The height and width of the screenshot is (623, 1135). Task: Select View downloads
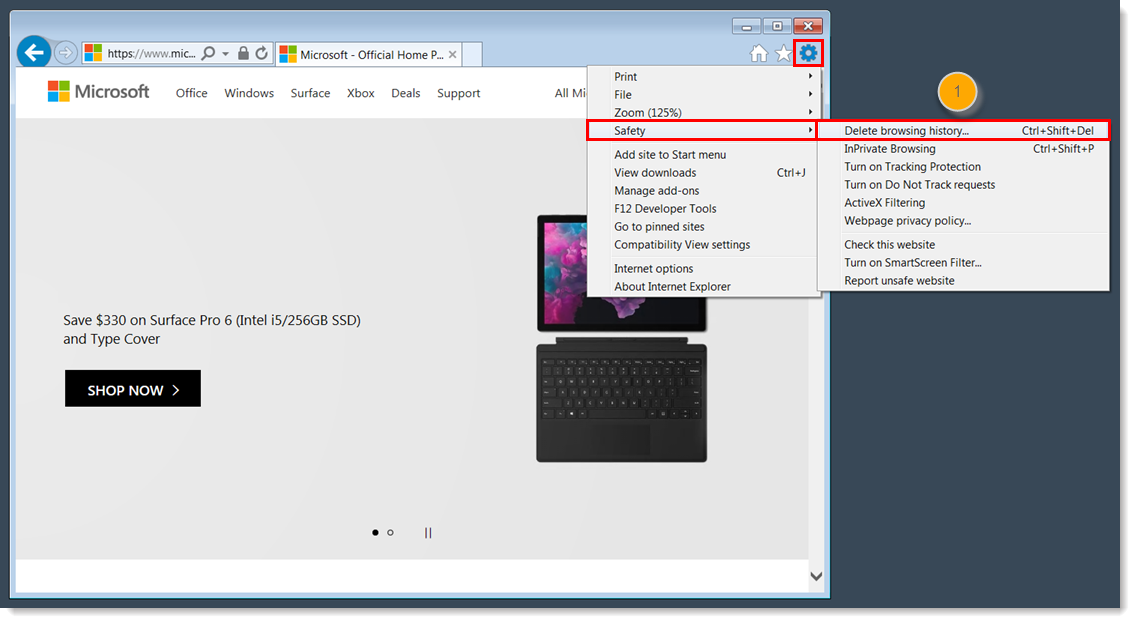703,173
